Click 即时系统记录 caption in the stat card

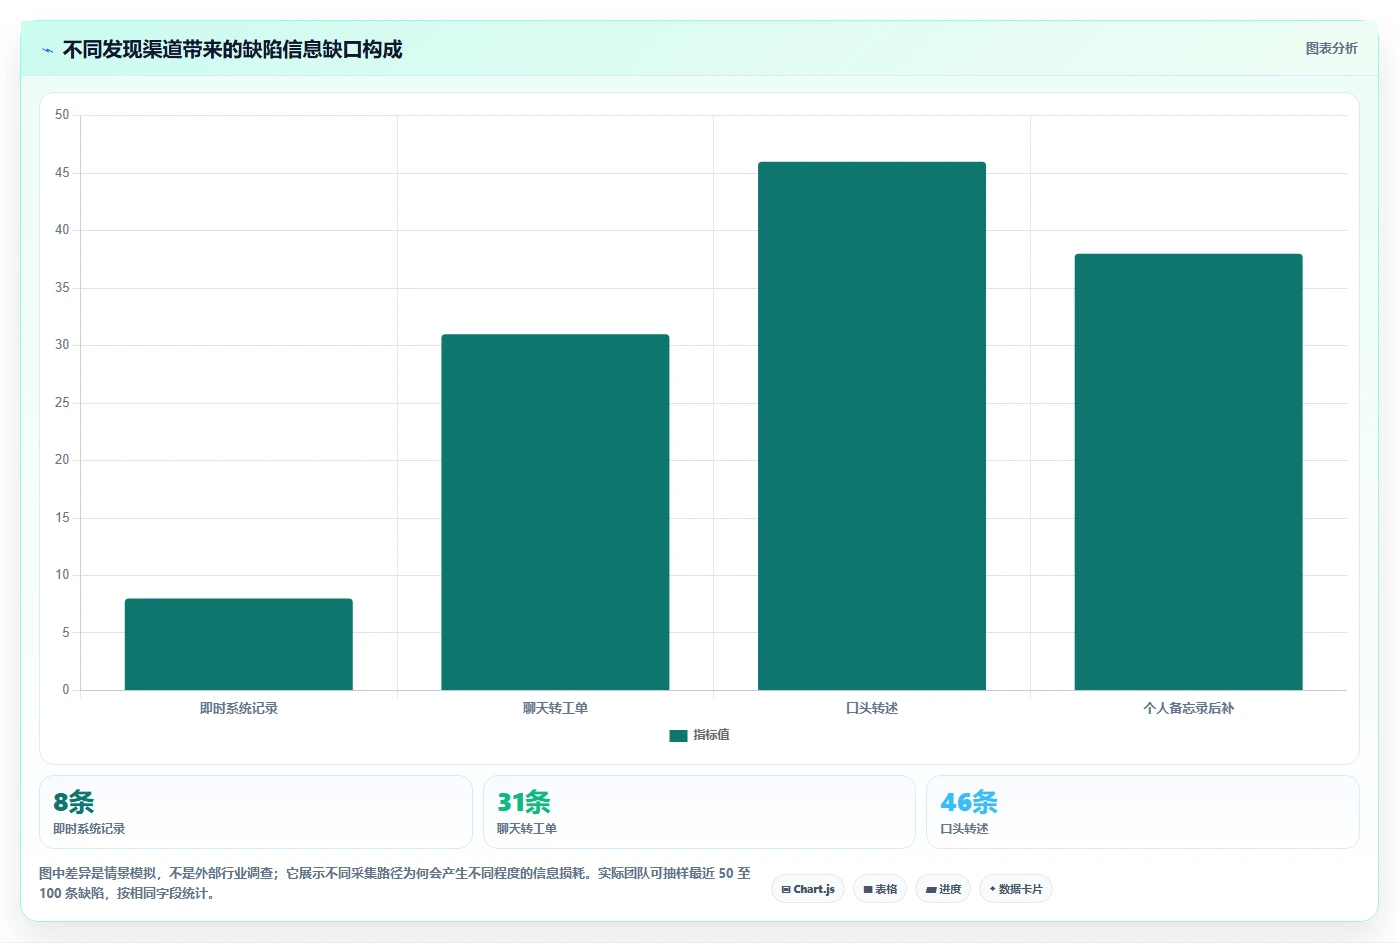(x=89, y=829)
